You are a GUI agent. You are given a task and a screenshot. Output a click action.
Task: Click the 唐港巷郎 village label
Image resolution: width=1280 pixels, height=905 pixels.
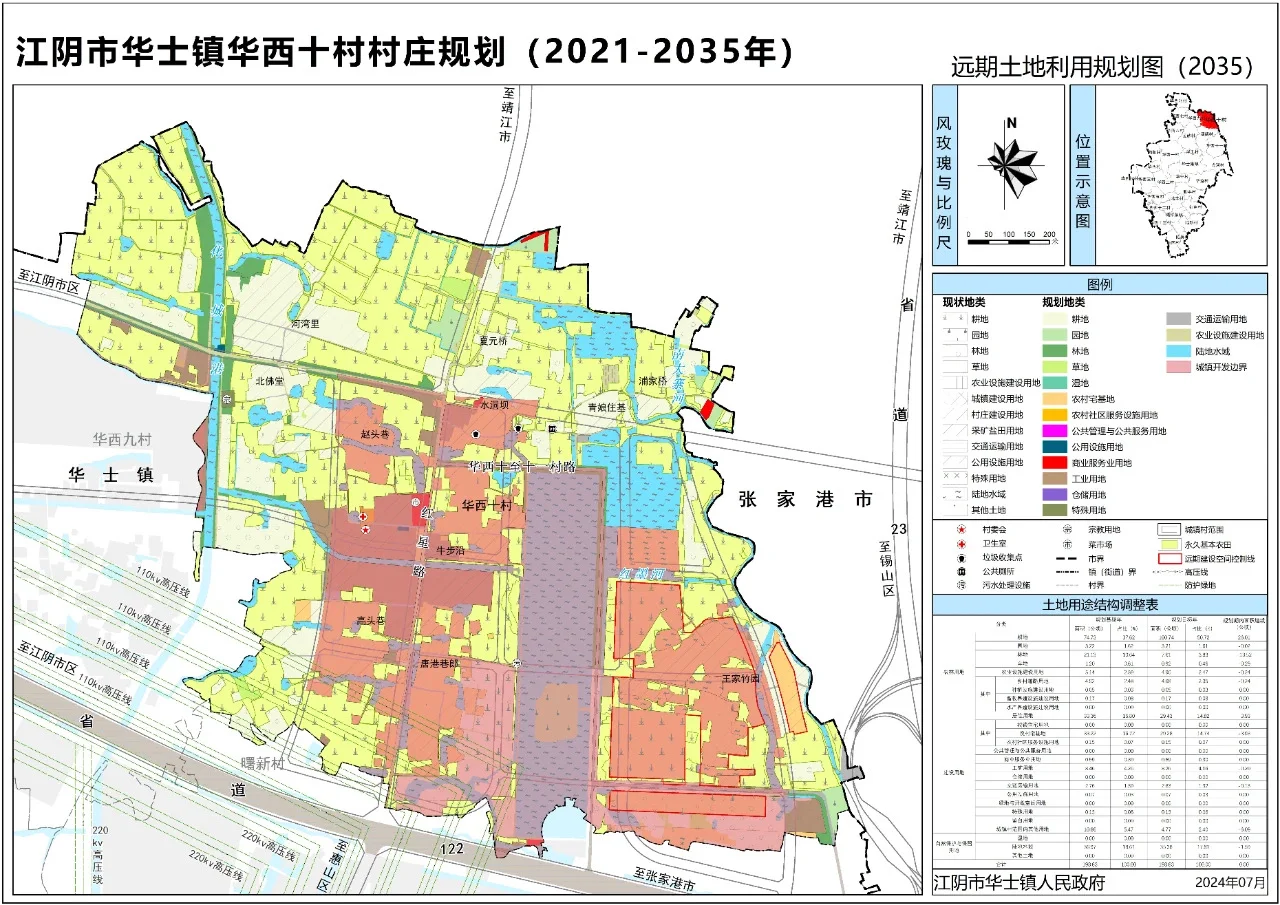439,663
